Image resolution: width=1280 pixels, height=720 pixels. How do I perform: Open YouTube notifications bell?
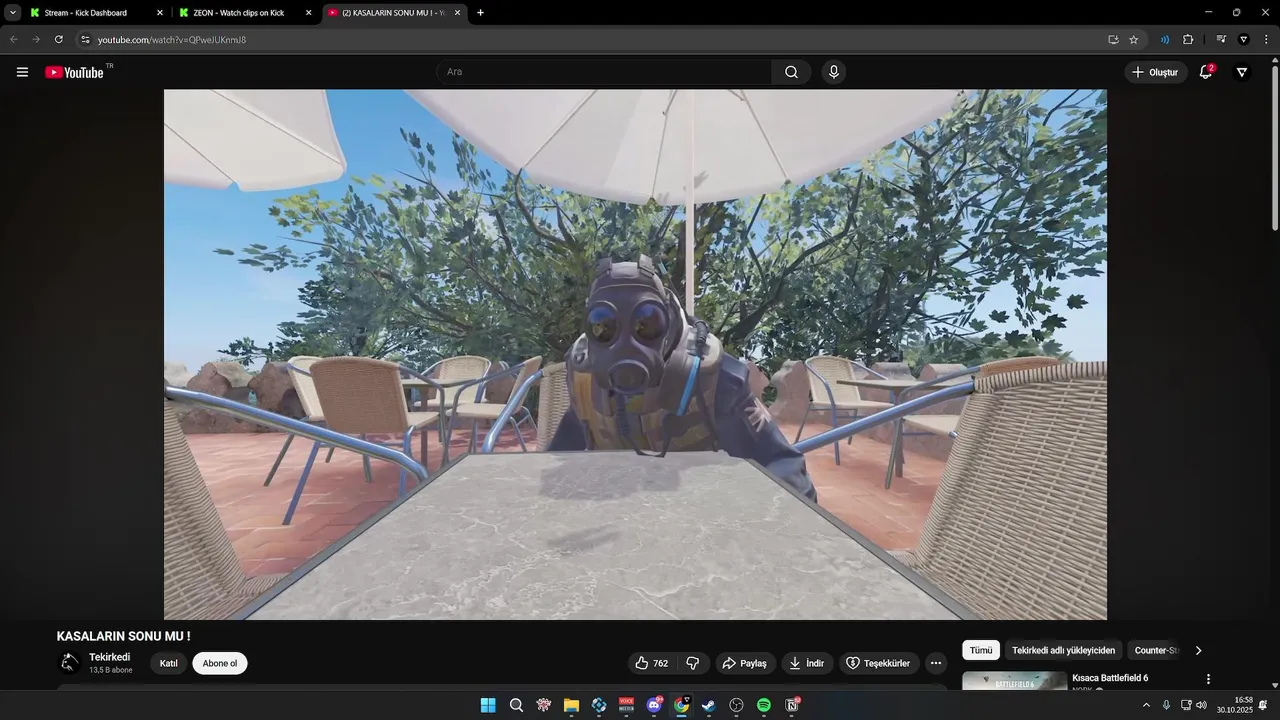[1206, 72]
